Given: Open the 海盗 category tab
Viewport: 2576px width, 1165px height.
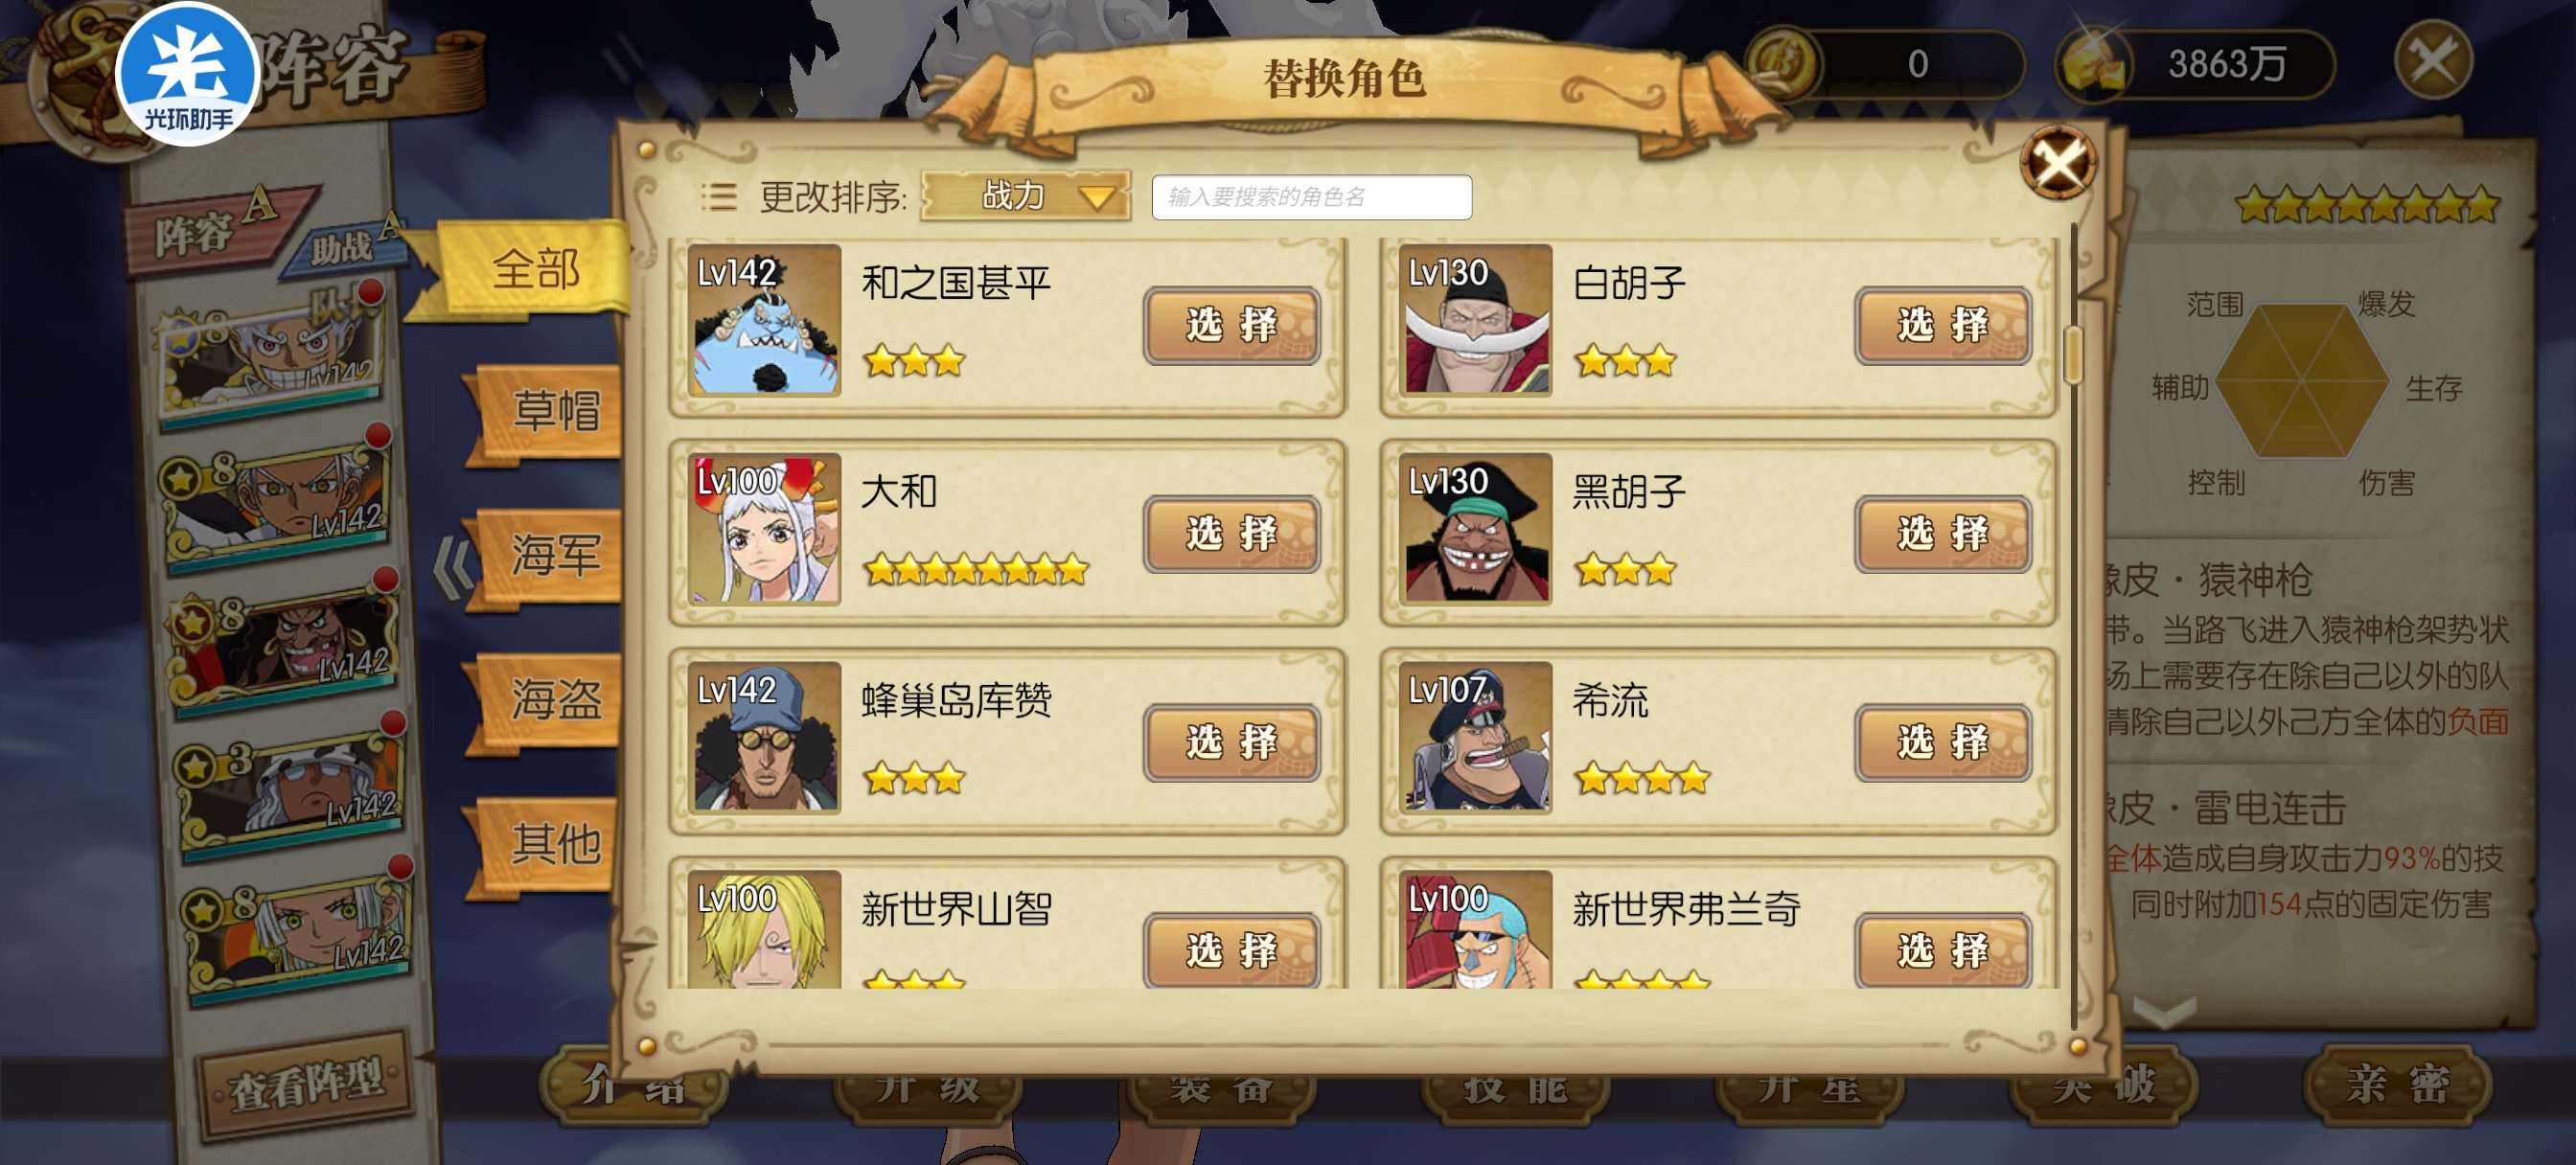Looking at the screenshot, I should coord(552,699).
